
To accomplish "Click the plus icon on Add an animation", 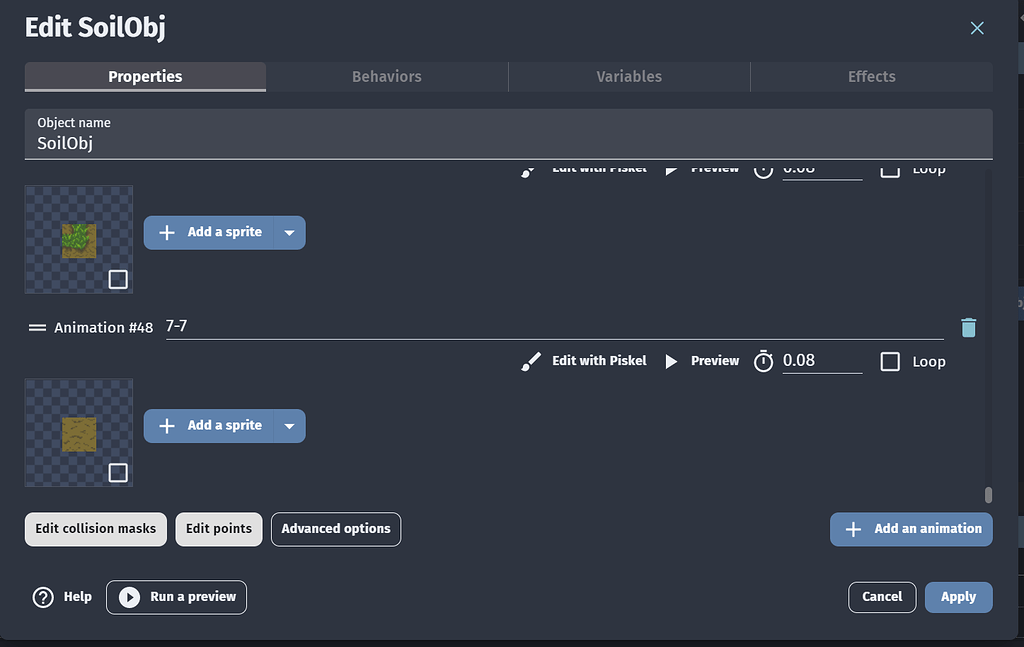I will [855, 529].
